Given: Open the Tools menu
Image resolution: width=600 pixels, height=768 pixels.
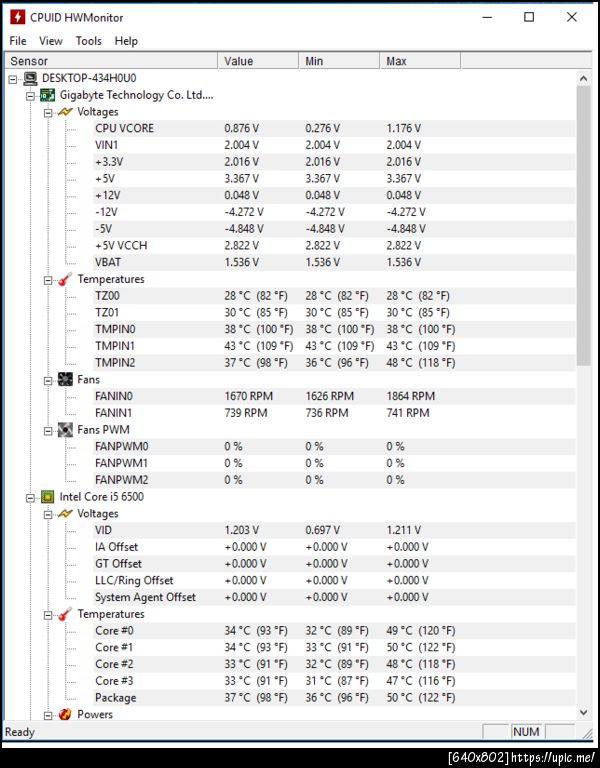Looking at the screenshot, I should (89, 41).
